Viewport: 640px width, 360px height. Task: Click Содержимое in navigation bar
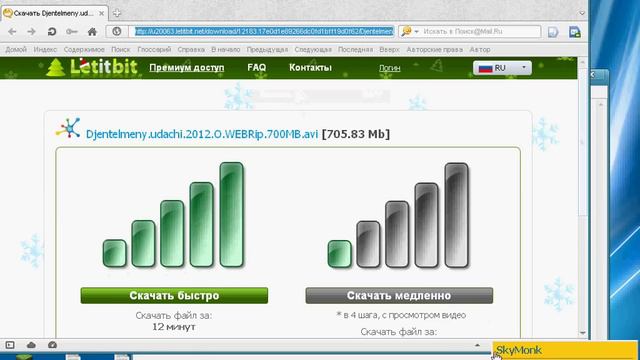84,49
